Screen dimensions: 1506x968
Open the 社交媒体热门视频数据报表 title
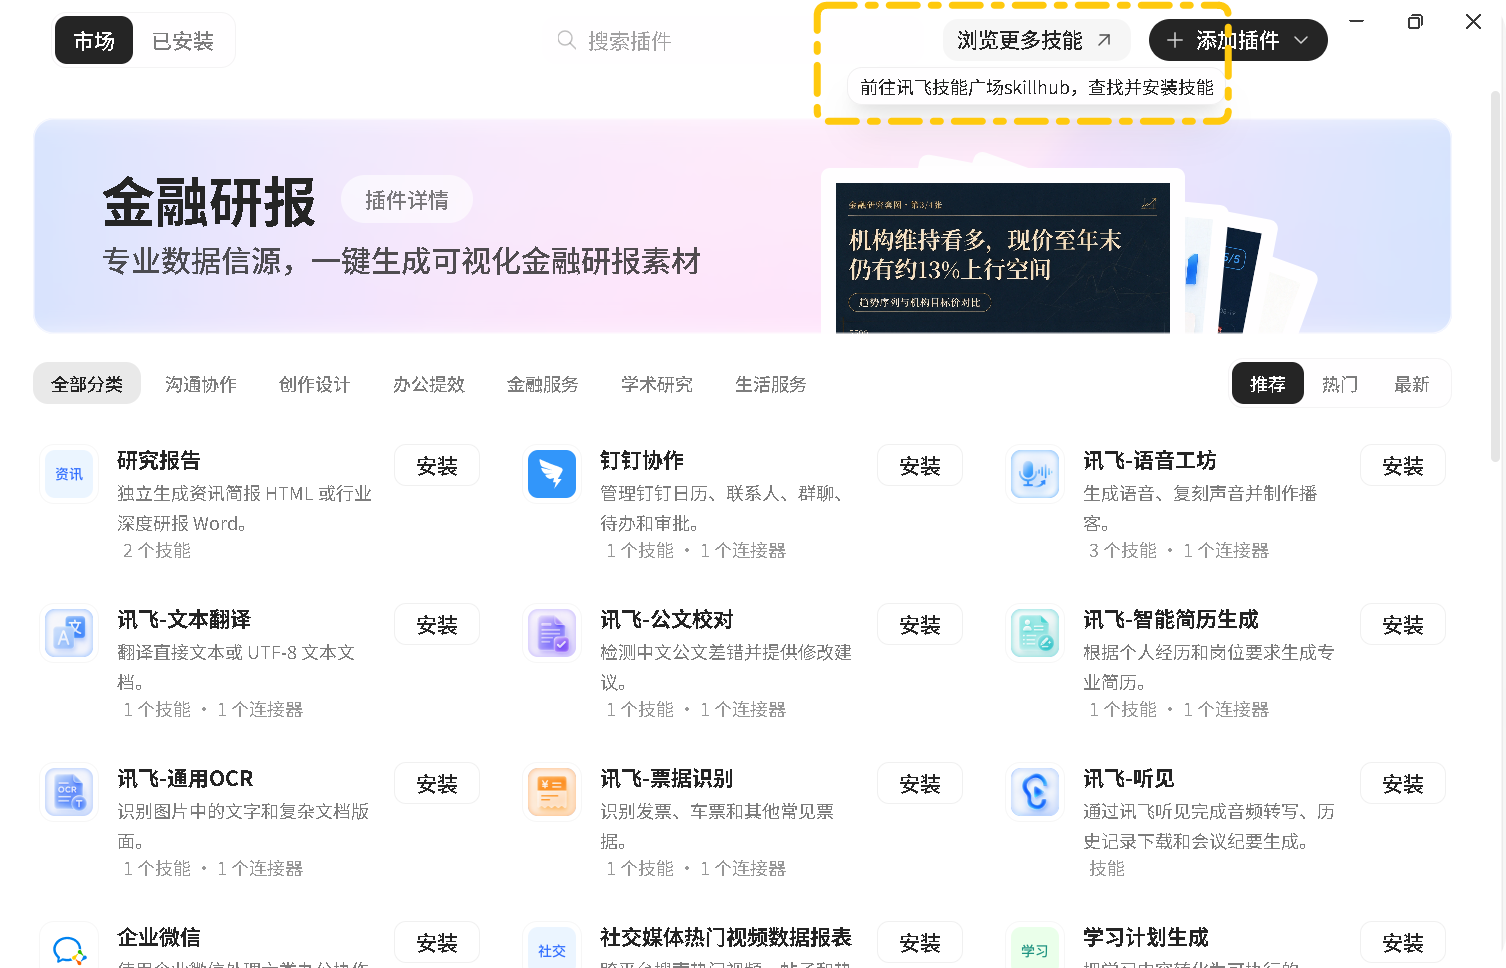click(726, 938)
